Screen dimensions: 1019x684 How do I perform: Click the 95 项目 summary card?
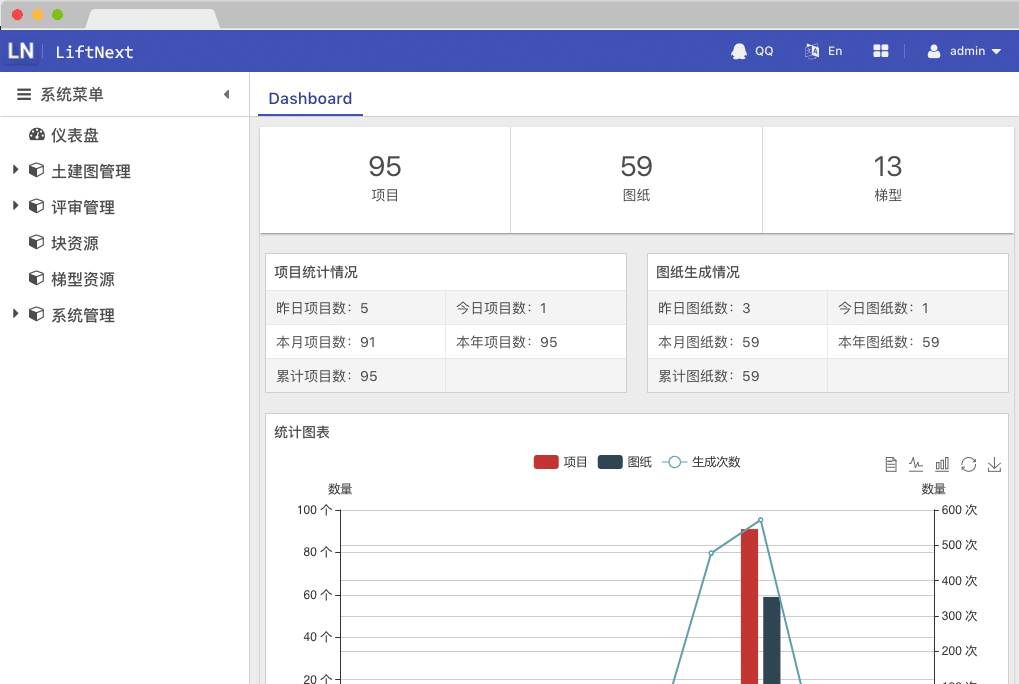(385, 179)
